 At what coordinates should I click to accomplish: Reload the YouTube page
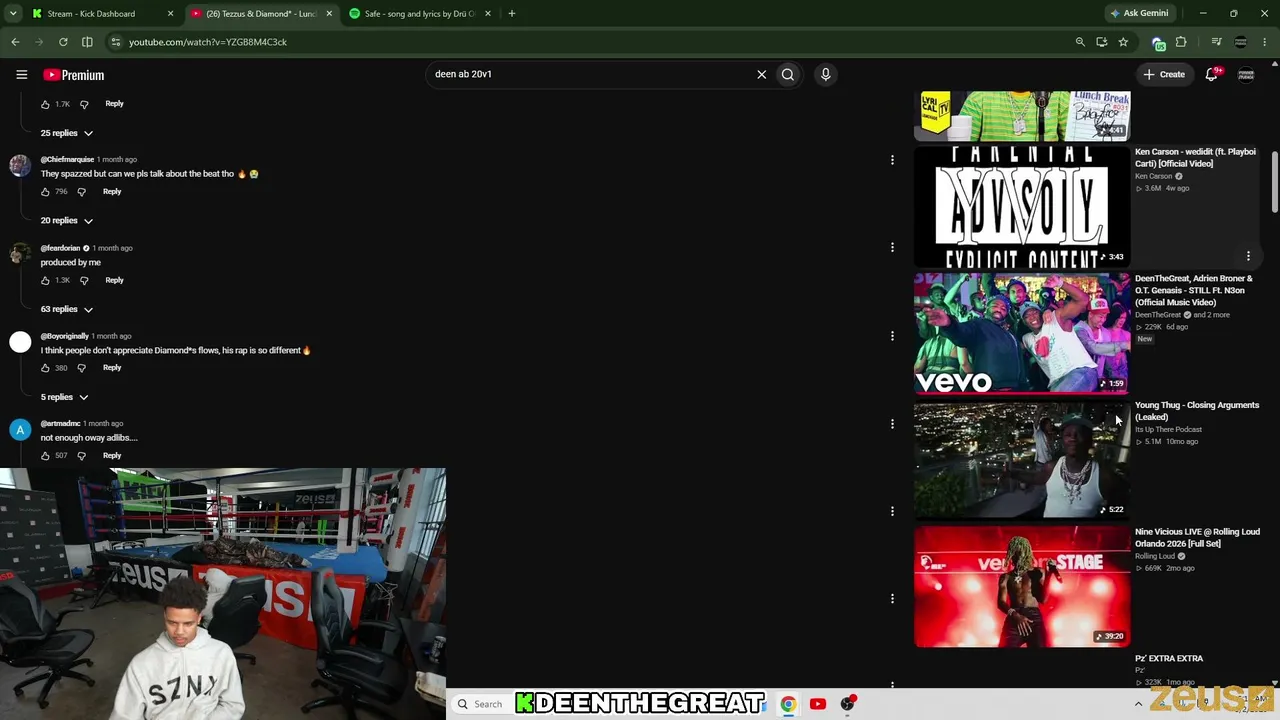point(63,42)
